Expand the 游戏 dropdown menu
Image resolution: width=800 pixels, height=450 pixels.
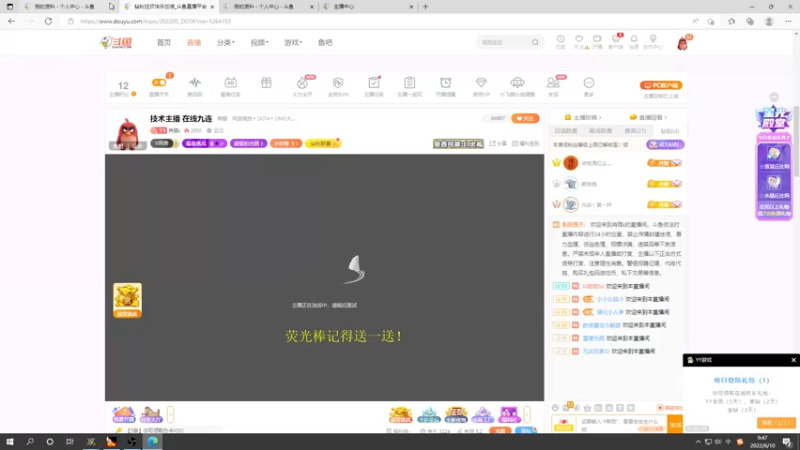293,42
